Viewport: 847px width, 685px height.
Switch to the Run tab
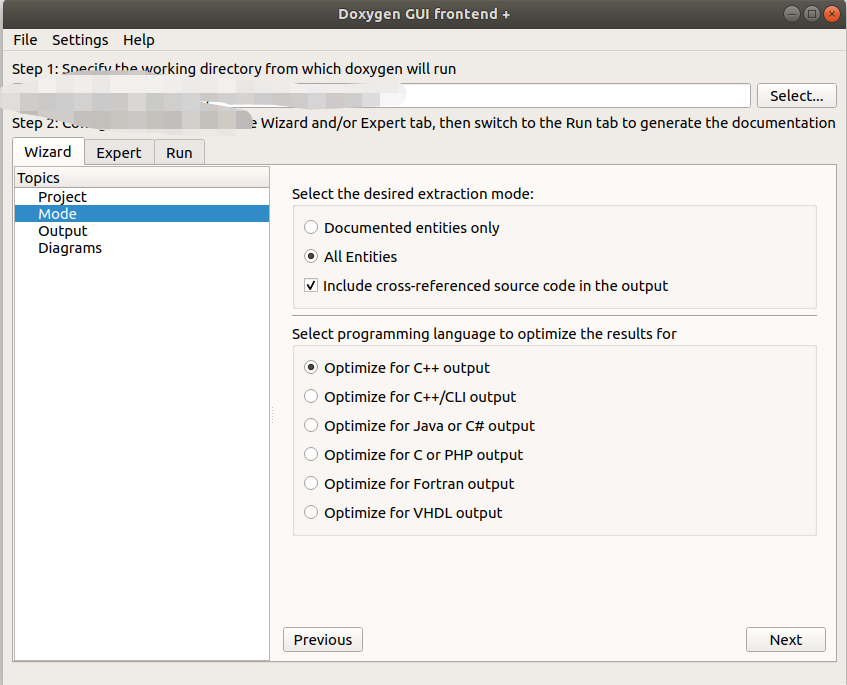tap(179, 152)
